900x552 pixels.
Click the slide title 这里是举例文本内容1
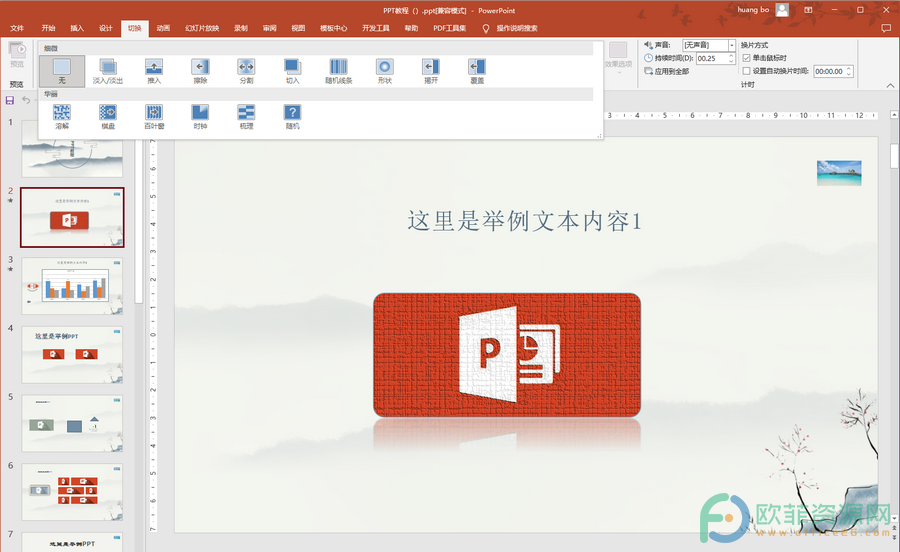(x=524, y=221)
